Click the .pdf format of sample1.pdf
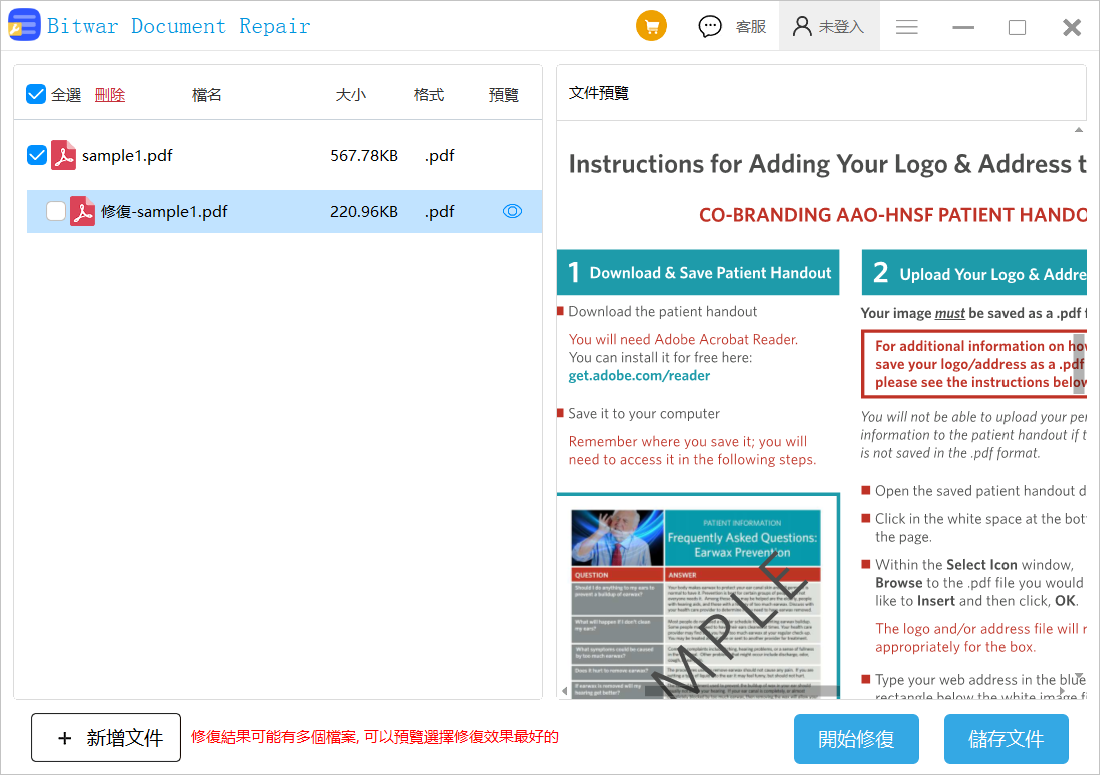Image resolution: width=1100 pixels, height=775 pixels. click(439, 156)
